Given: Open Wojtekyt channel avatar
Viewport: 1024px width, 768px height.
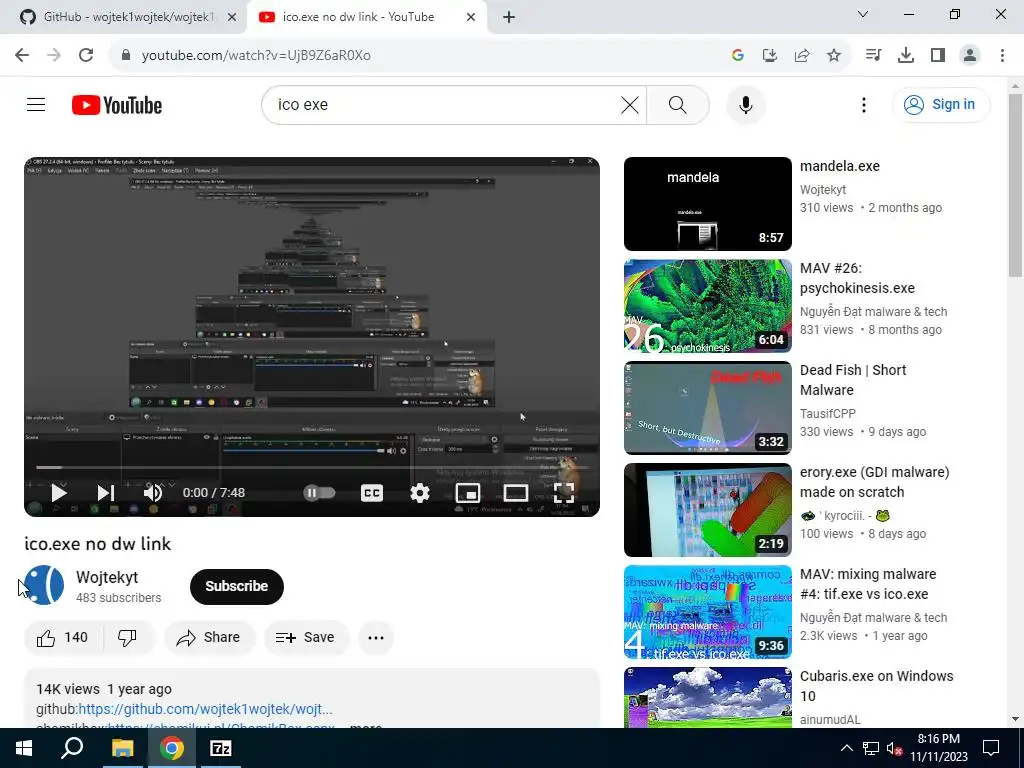Looking at the screenshot, I should click(44, 585).
